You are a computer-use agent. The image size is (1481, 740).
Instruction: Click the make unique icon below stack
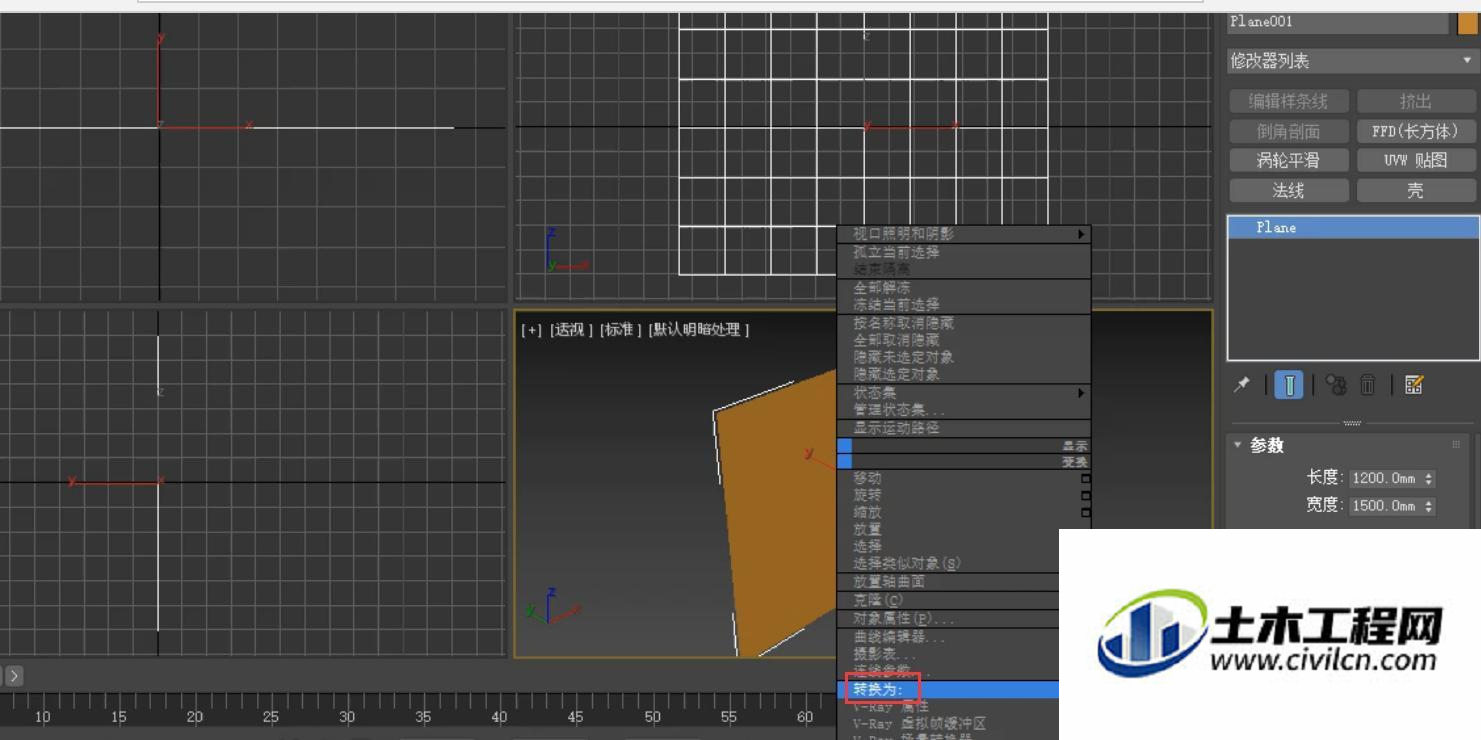pos(1336,385)
